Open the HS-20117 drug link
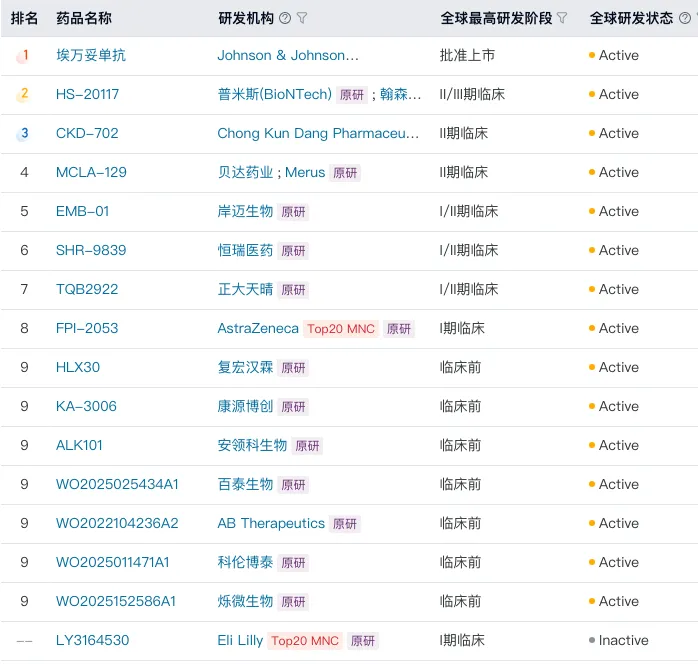698x664 pixels. 87,95
